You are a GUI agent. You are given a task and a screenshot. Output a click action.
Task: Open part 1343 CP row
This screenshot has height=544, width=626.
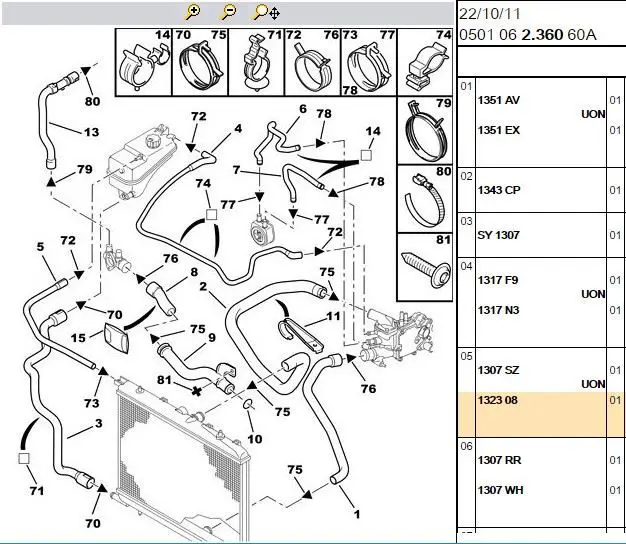coord(499,189)
